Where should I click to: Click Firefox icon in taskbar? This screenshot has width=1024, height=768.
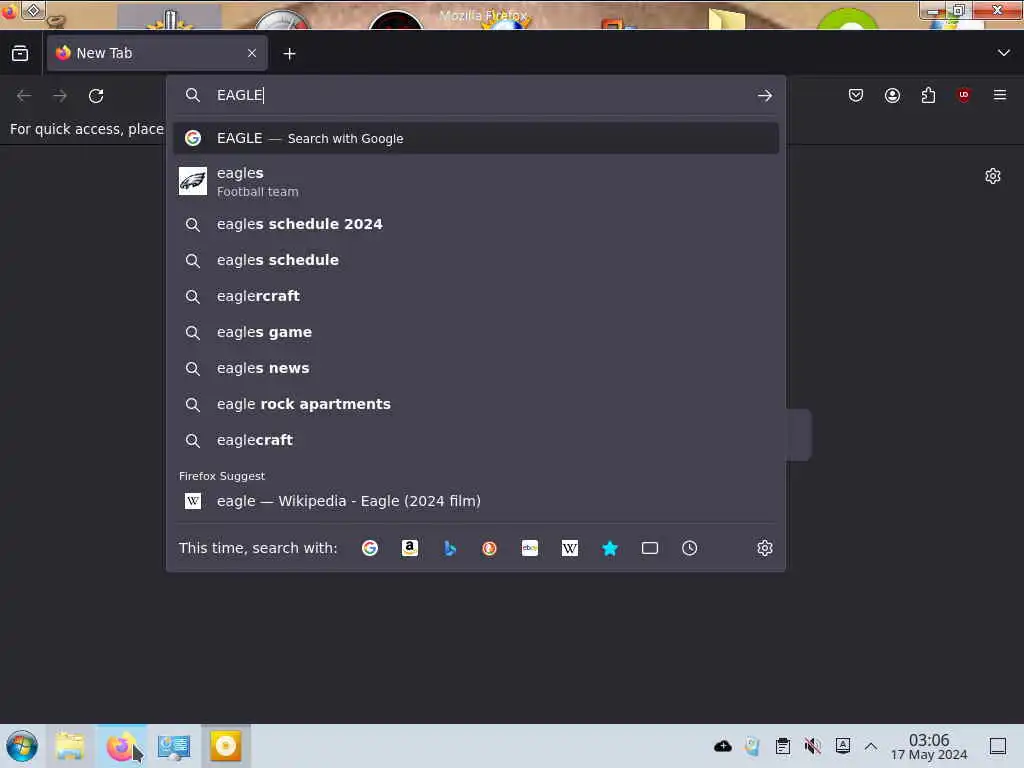[121, 746]
